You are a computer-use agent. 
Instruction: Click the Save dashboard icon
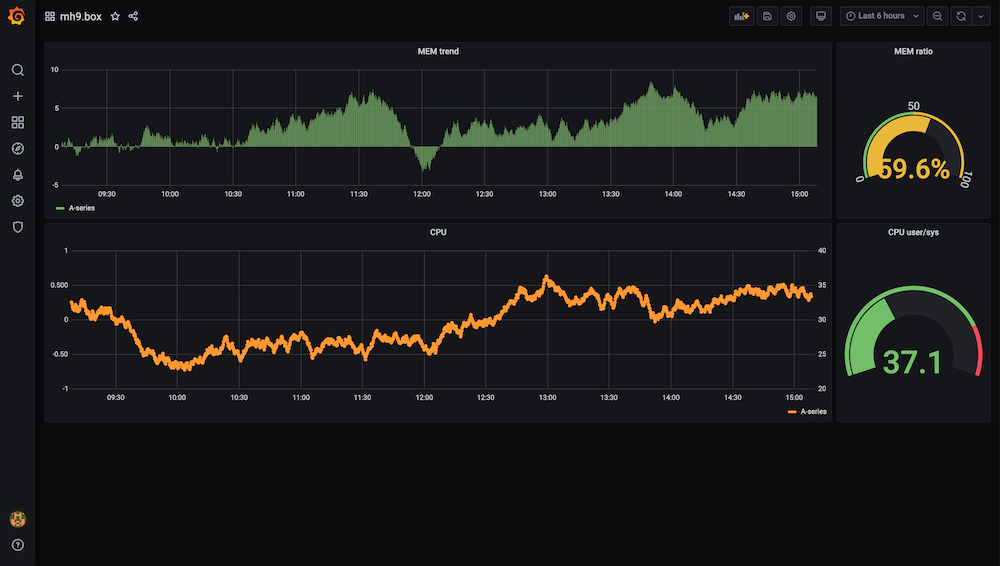767,16
